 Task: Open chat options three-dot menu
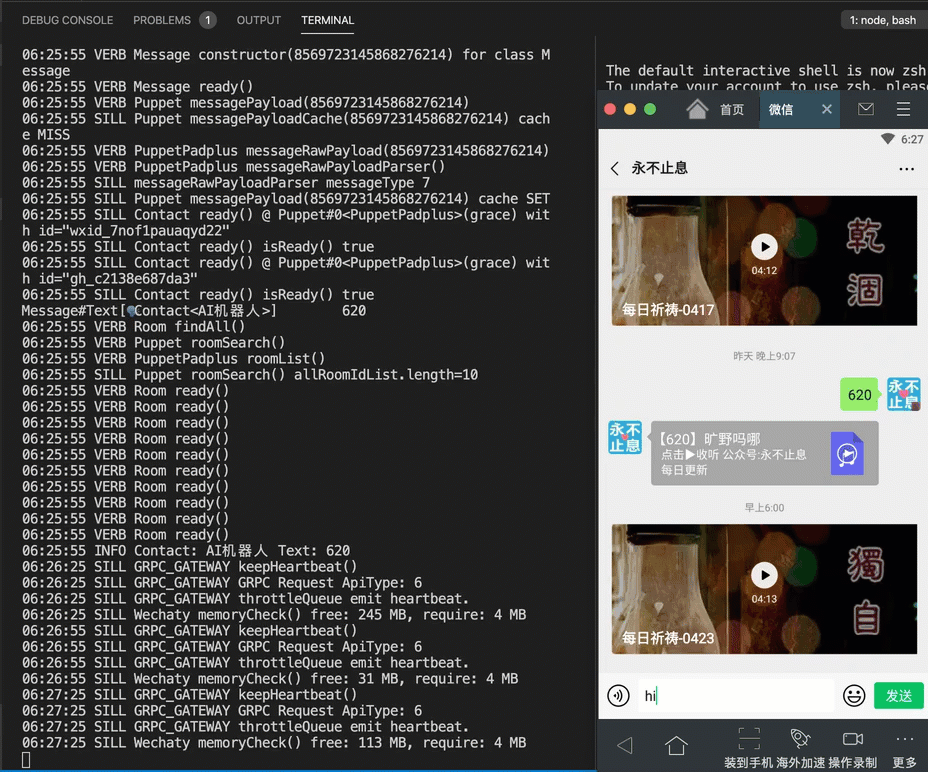point(906,169)
